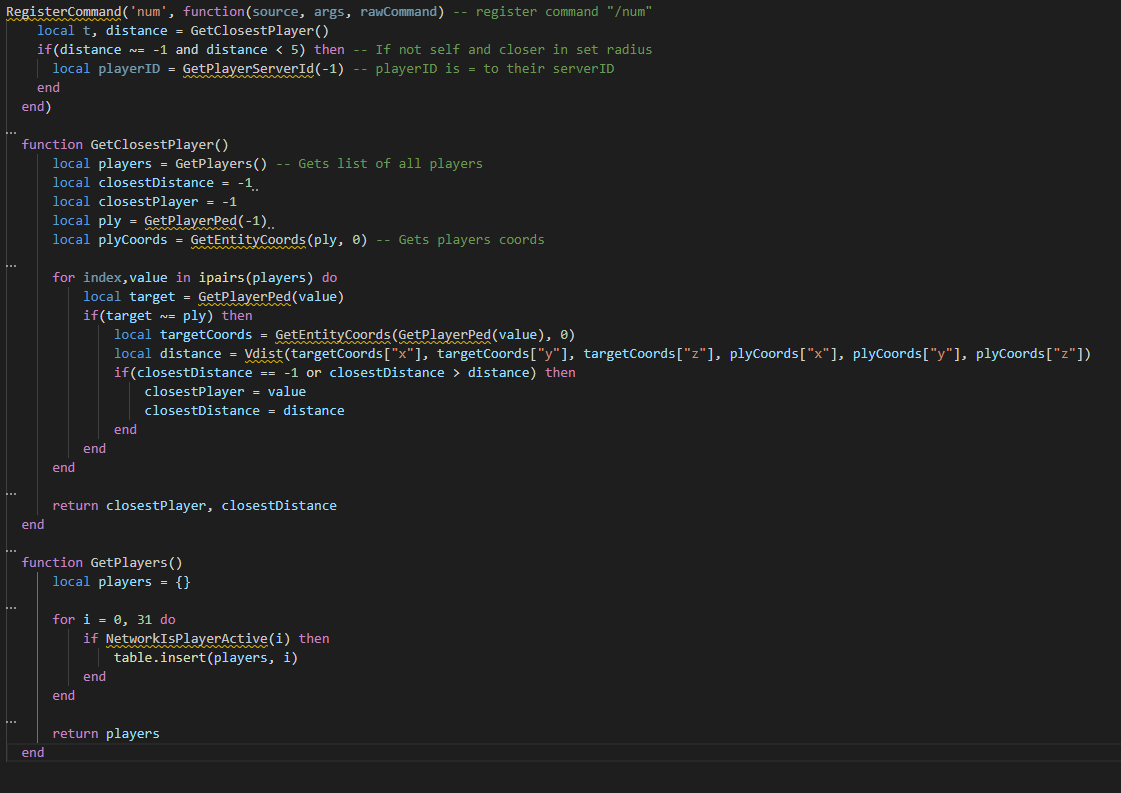Viewport: 1121px width, 793px height.
Task: Click the line 'local target = GetPlayerPed(value)'
Action: pyautogui.click(x=214, y=297)
